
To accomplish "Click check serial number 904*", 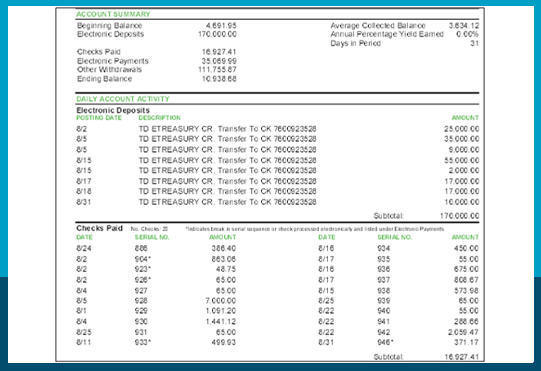I will (x=143, y=259).
